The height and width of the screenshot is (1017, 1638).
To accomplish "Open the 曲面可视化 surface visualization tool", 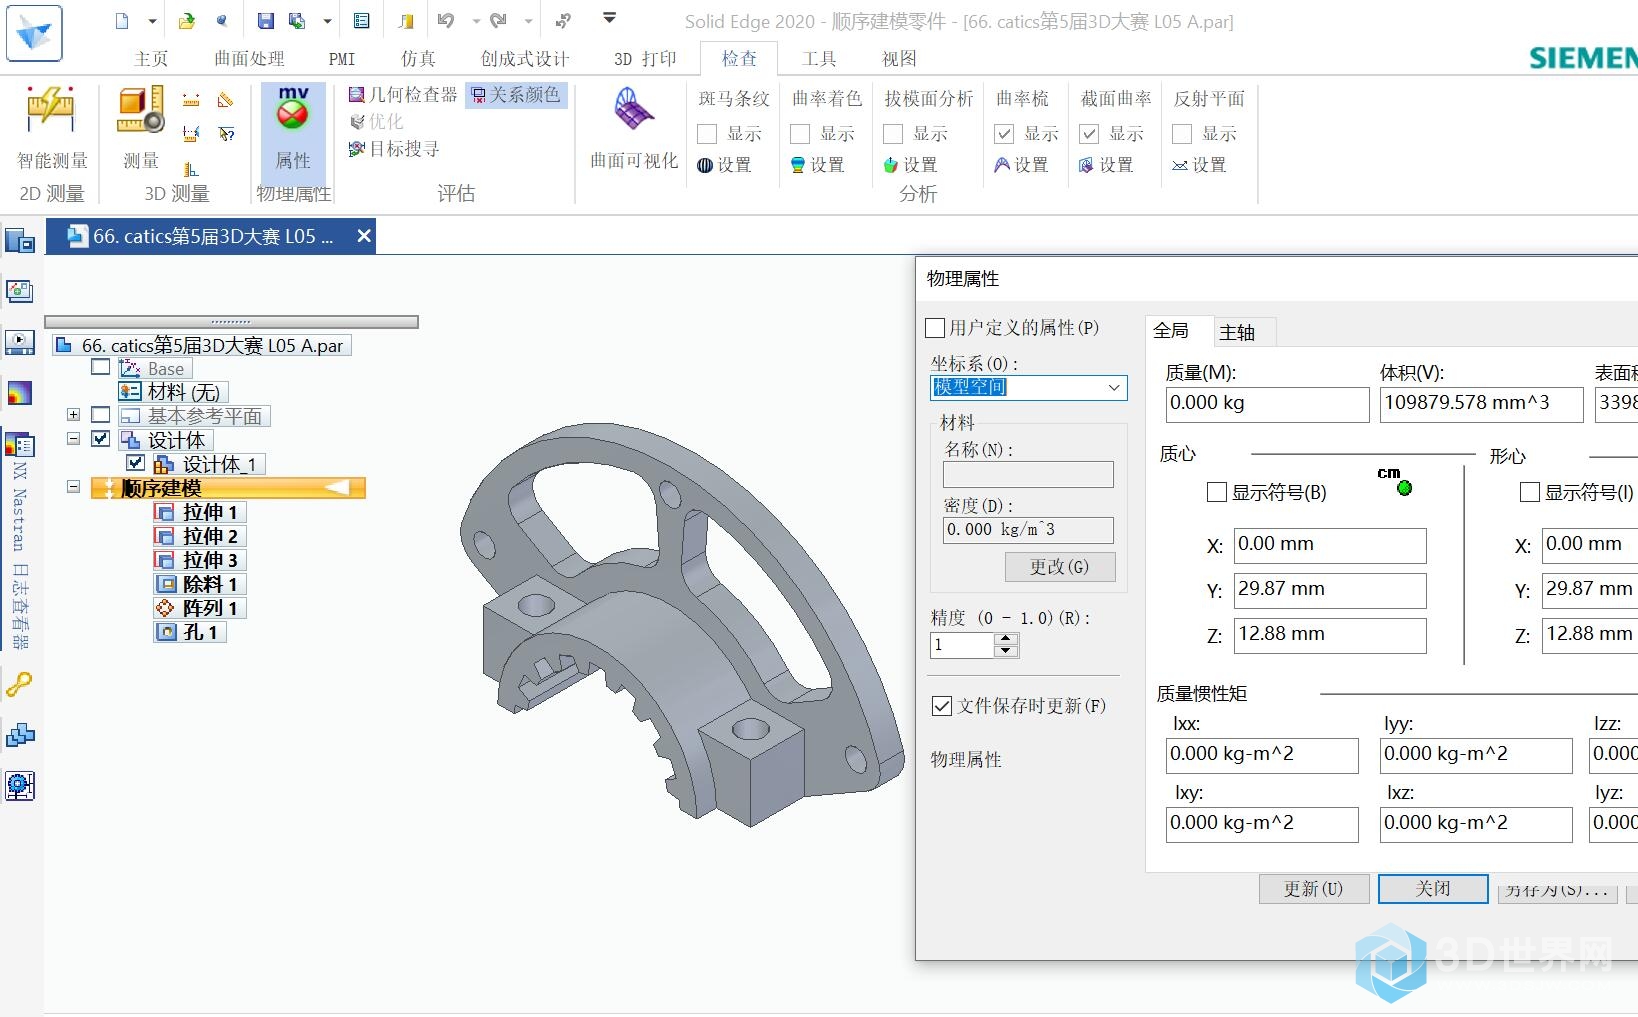I will (x=634, y=128).
